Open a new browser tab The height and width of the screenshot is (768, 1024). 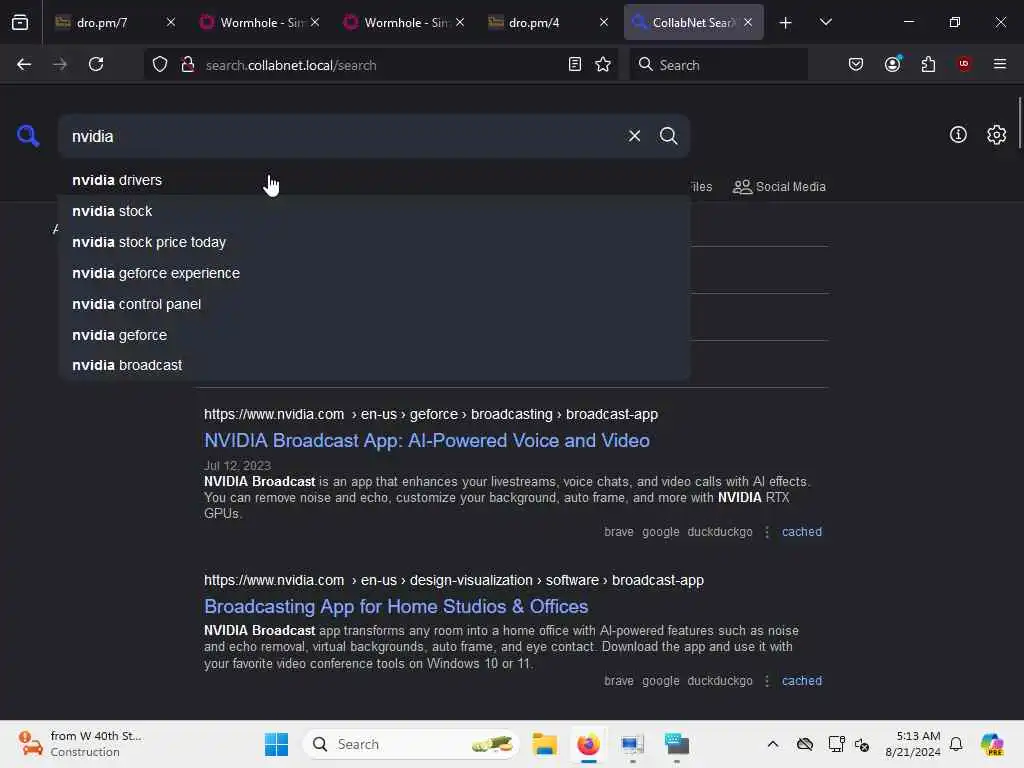(786, 23)
